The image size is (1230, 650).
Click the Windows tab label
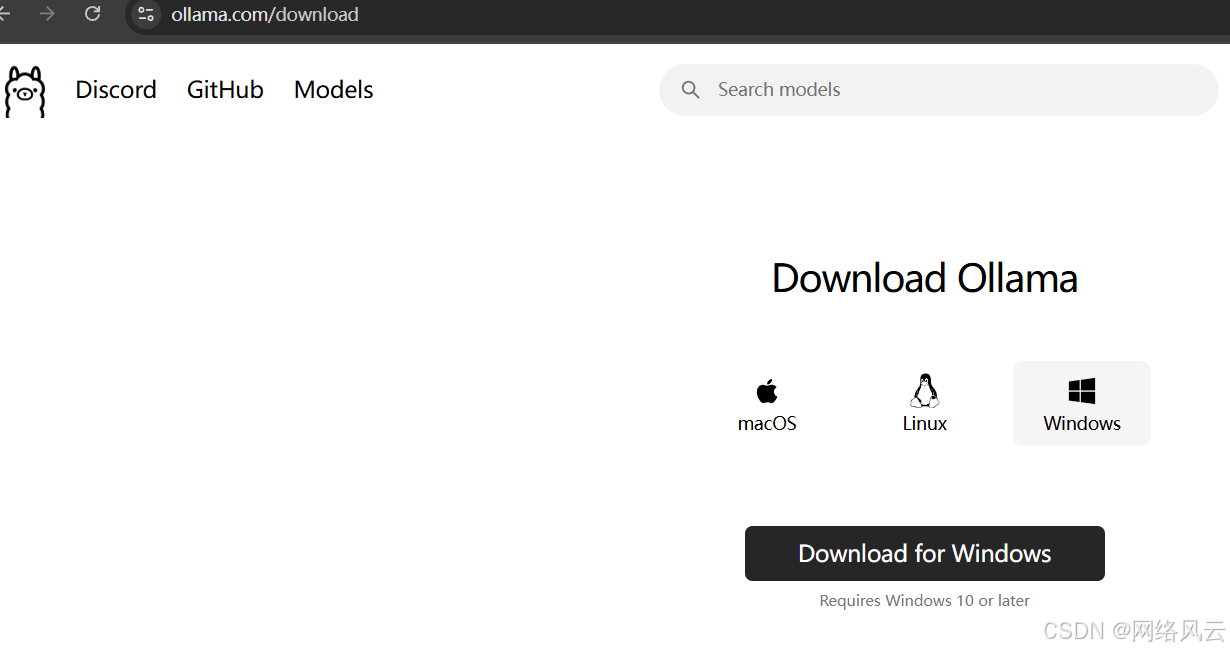[1082, 423]
